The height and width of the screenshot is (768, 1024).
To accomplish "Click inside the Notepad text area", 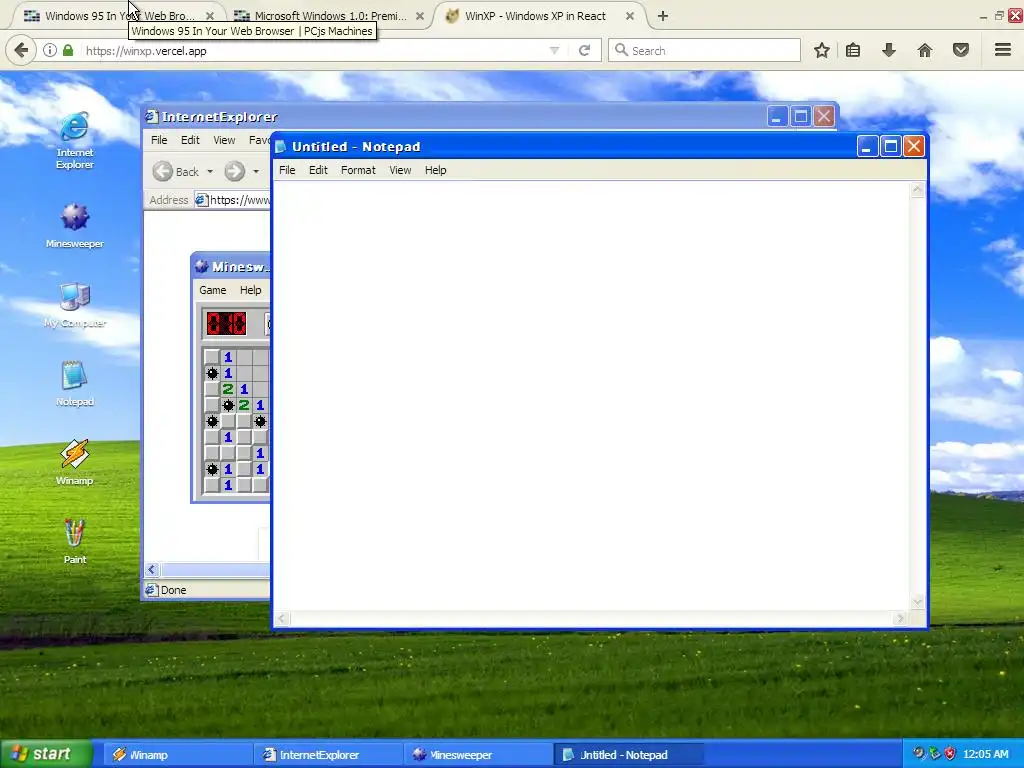I will tap(591, 395).
